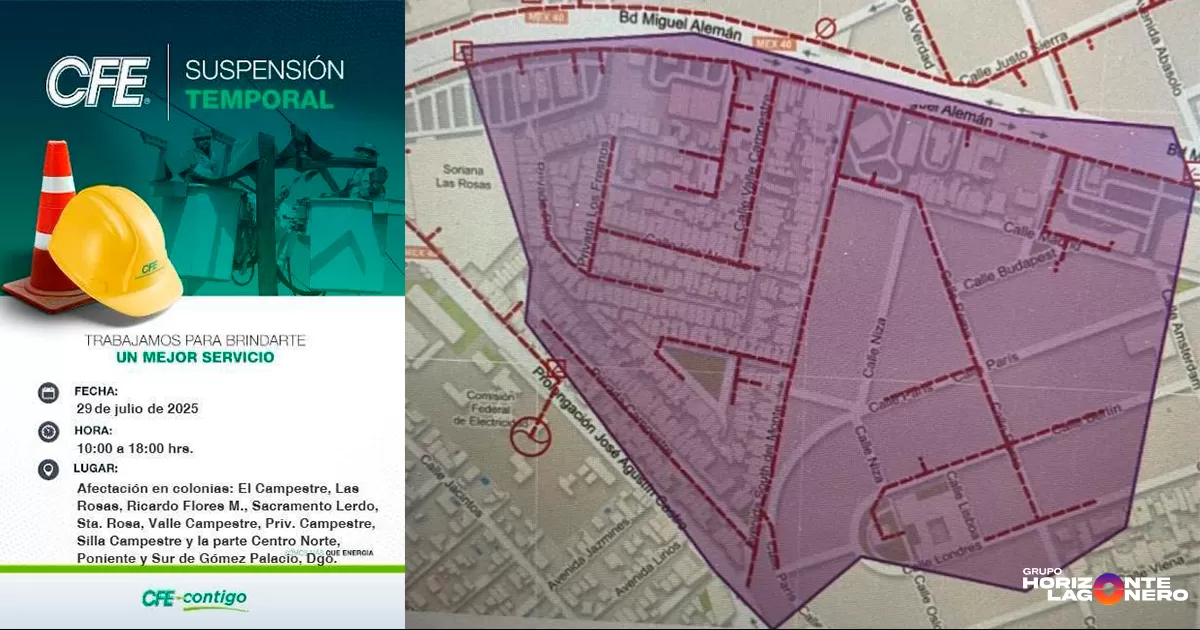Click the red square marker at the map's corner
The image size is (1200, 630).
tap(463, 51)
